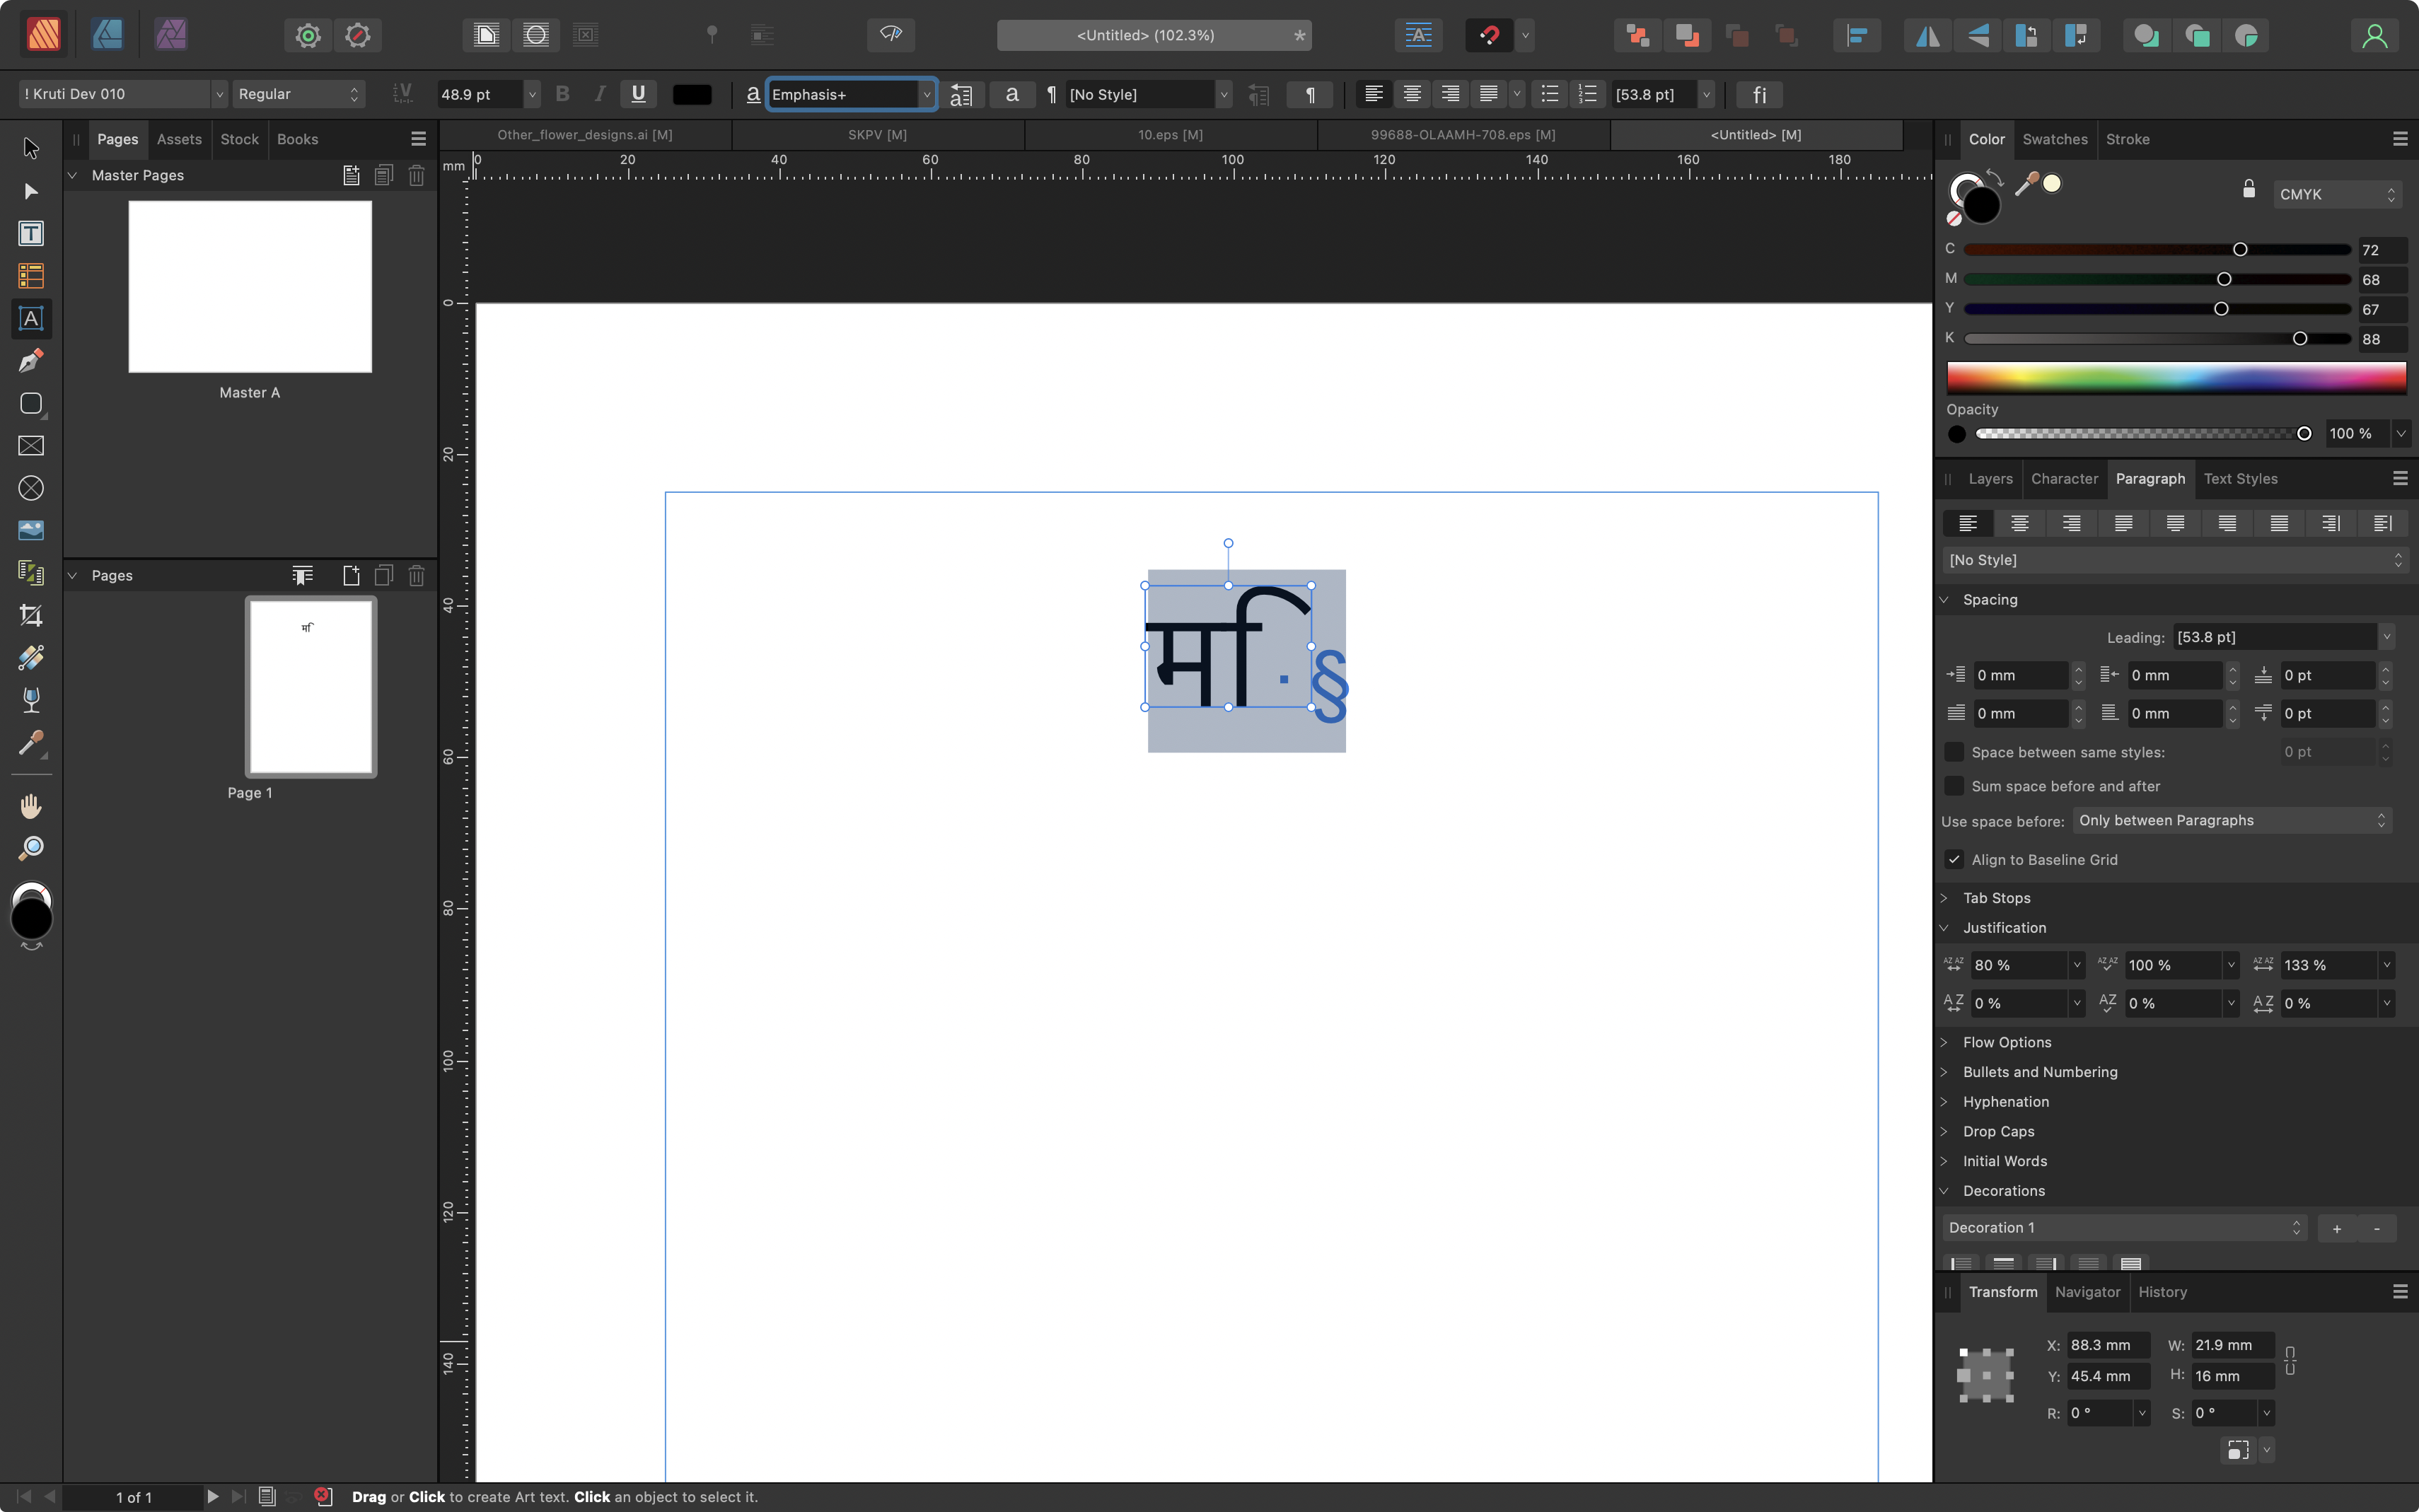Click the Add Pages icon
Viewport: 2419px width, 1512px height.
click(x=351, y=576)
